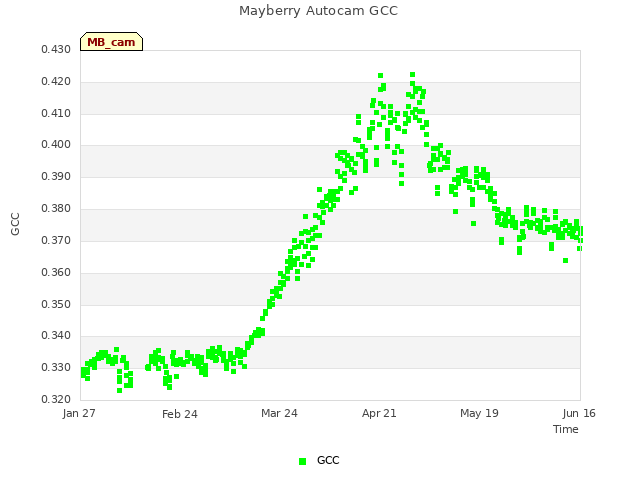Click the Apr 21 axis label
The height and width of the screenshot is (480, 640).
(379, 413)
